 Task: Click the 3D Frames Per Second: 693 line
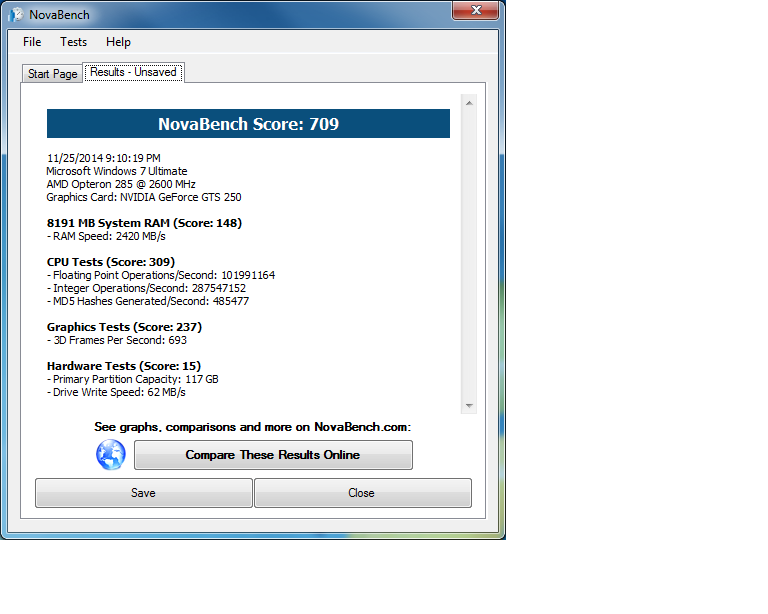[x=117, y=340]
